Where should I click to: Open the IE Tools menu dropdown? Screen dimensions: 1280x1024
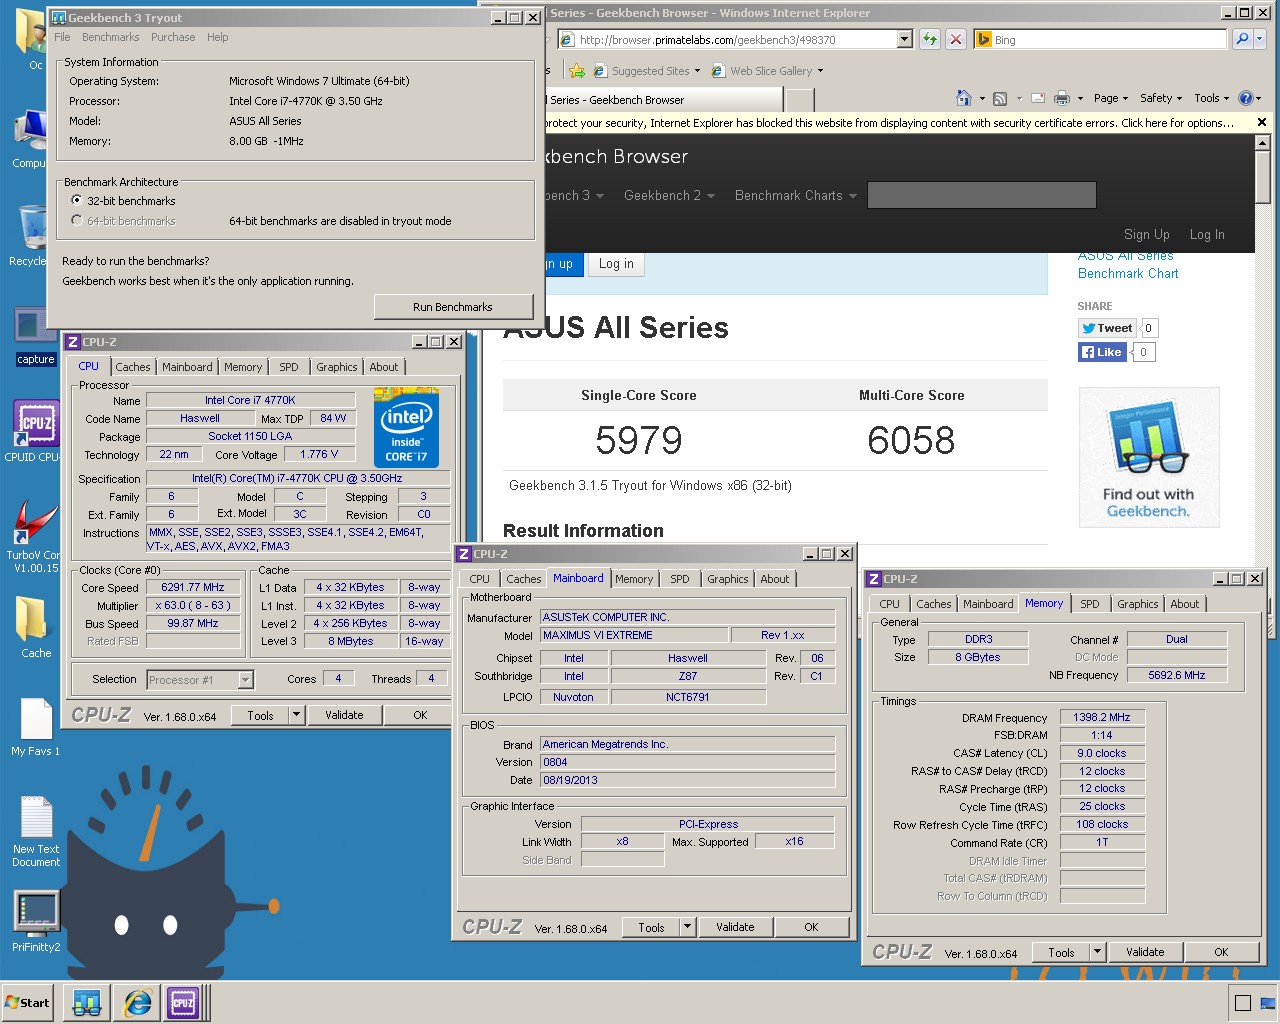(x=1212, y=98)
